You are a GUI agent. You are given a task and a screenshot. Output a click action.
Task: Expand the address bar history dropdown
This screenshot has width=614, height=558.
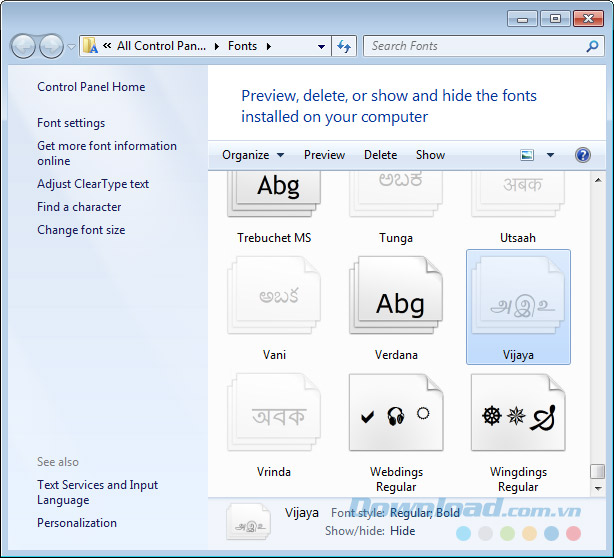(x=321, y=46)
